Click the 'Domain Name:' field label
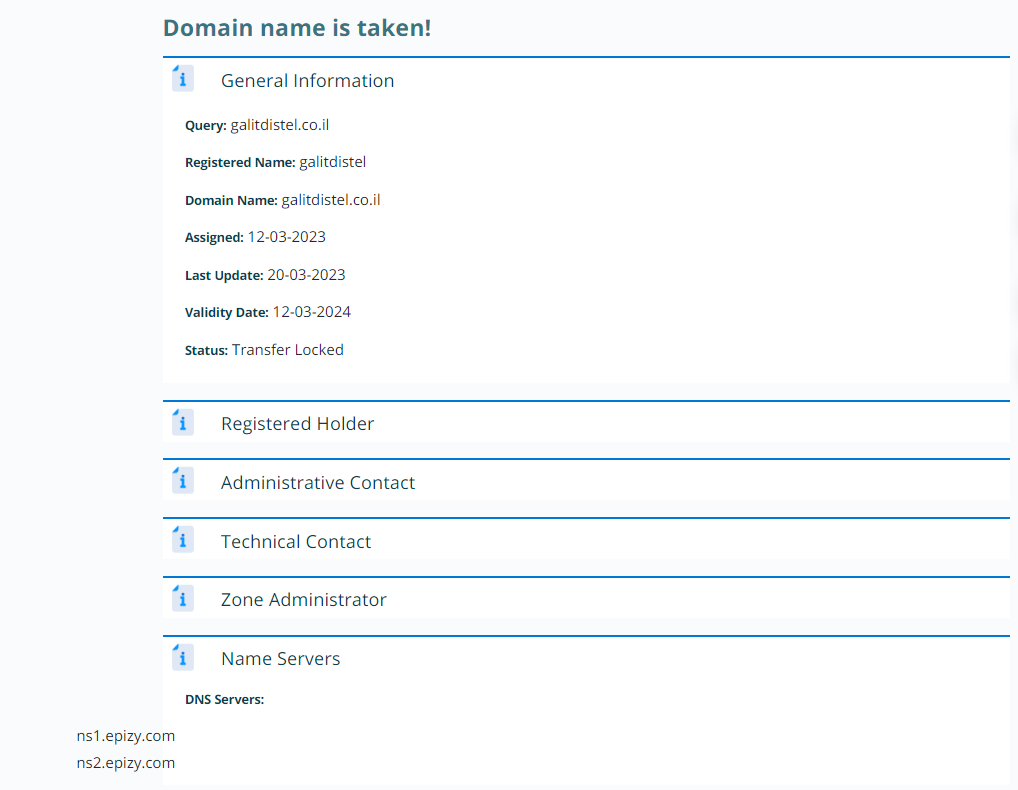This screenshot has width=1018, height=790. (231, 201)
